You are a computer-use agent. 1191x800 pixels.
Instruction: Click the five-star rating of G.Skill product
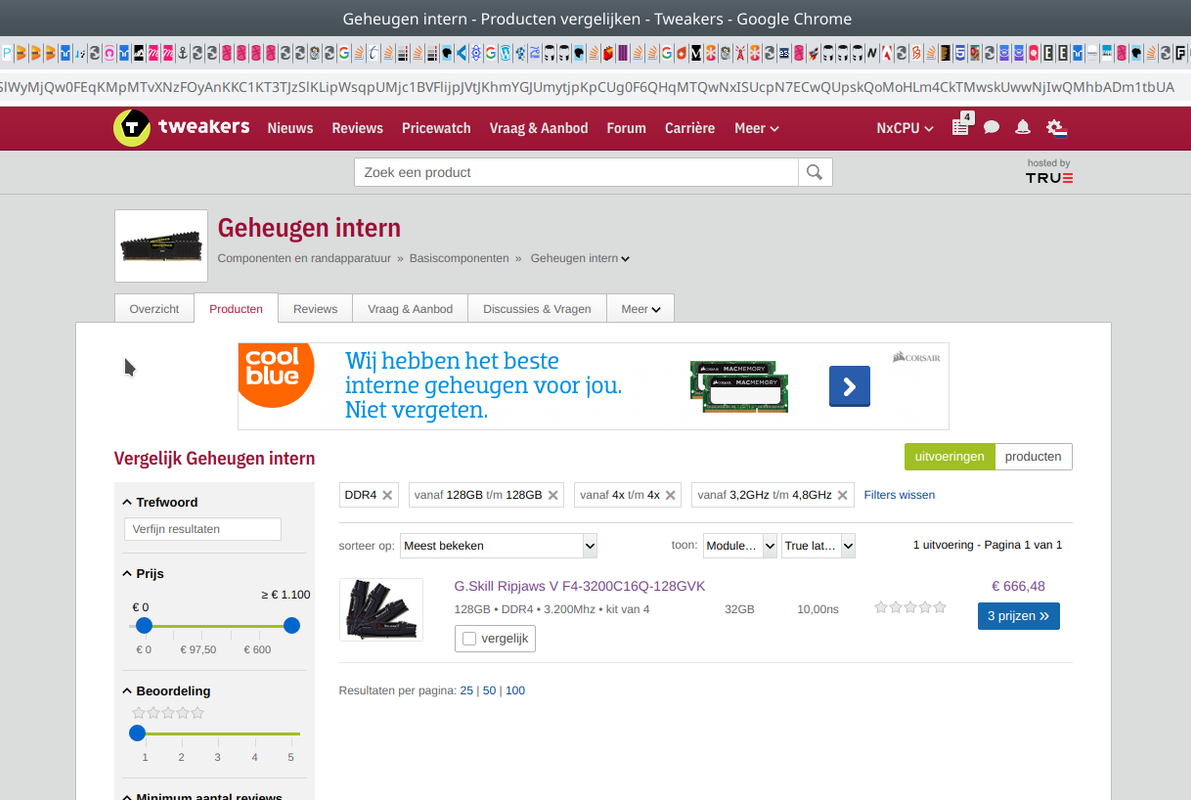[x=910, y=607]
